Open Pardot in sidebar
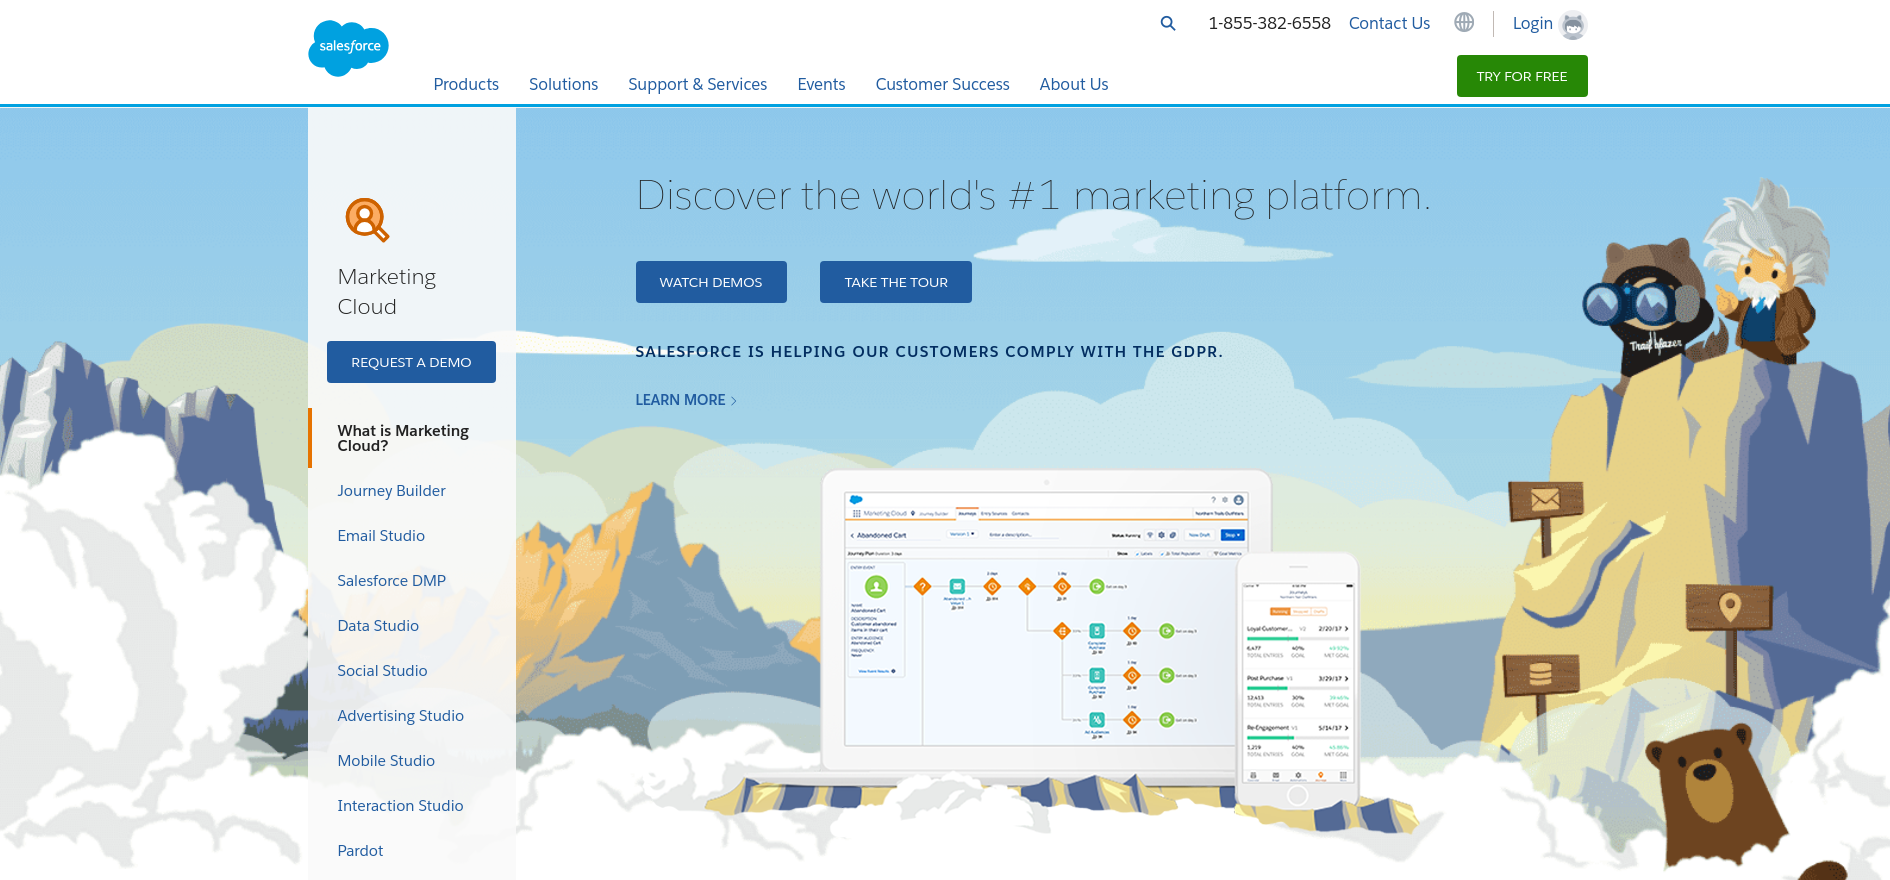1890x880 pixels. click(360, 851)
